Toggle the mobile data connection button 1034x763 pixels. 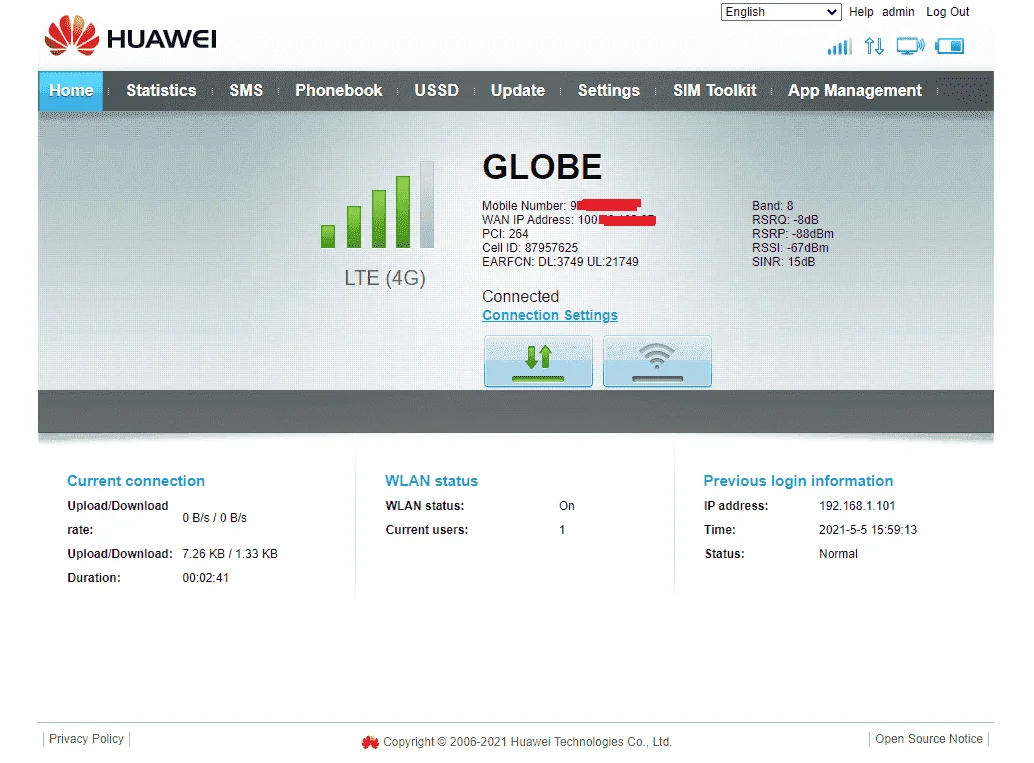point(538,361)
